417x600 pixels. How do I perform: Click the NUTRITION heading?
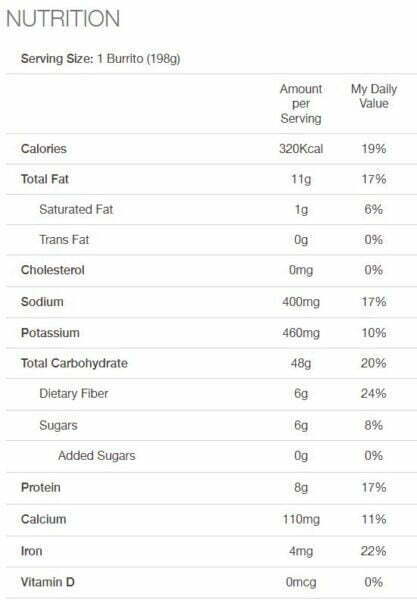click(x=63, y=18)
